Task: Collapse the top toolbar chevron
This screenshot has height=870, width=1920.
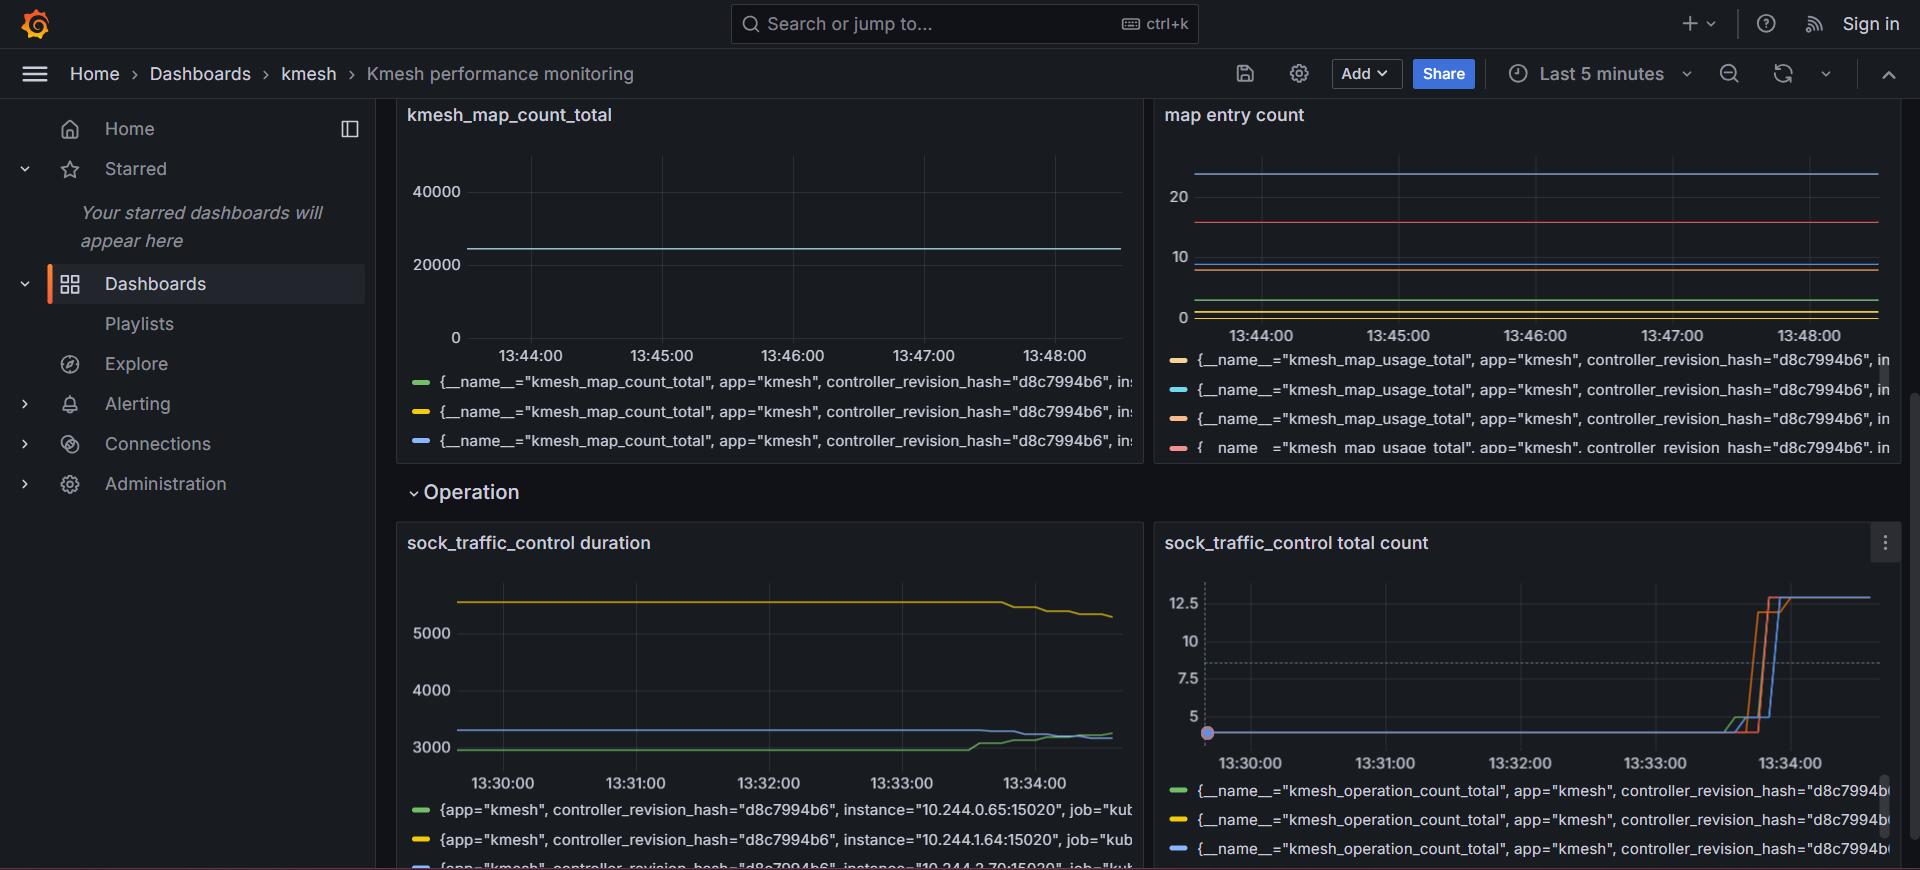Action: [1888, 74]
